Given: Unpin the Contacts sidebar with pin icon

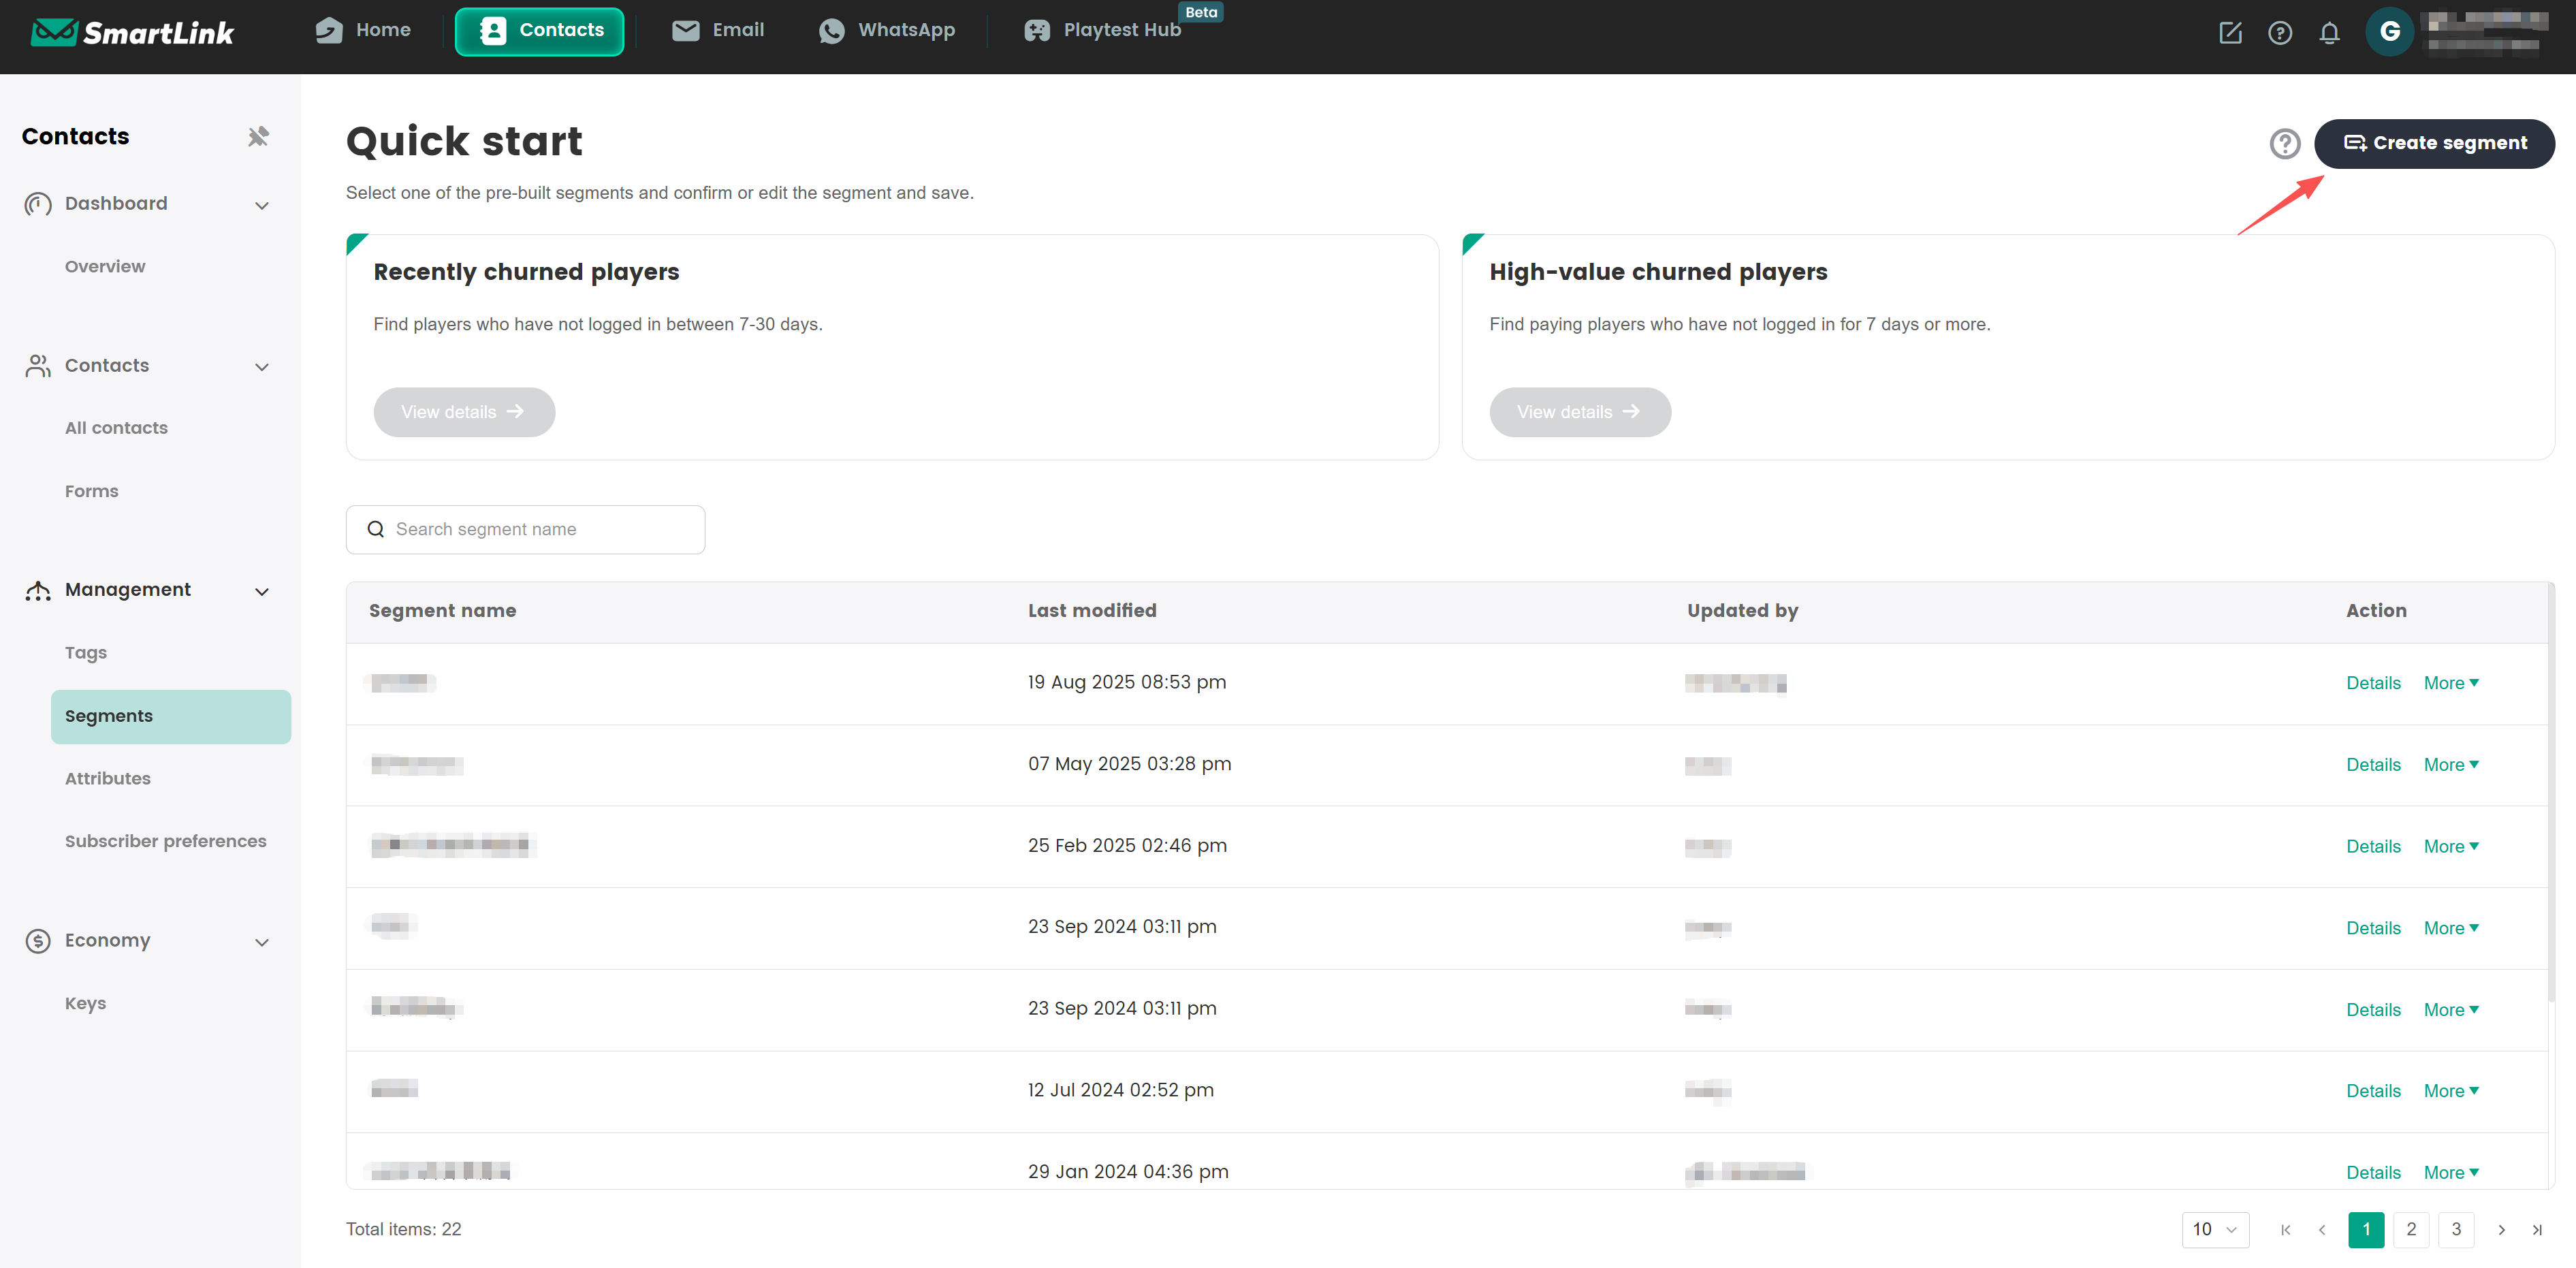Looking at the screenshot, I should [x=258, y=136].
